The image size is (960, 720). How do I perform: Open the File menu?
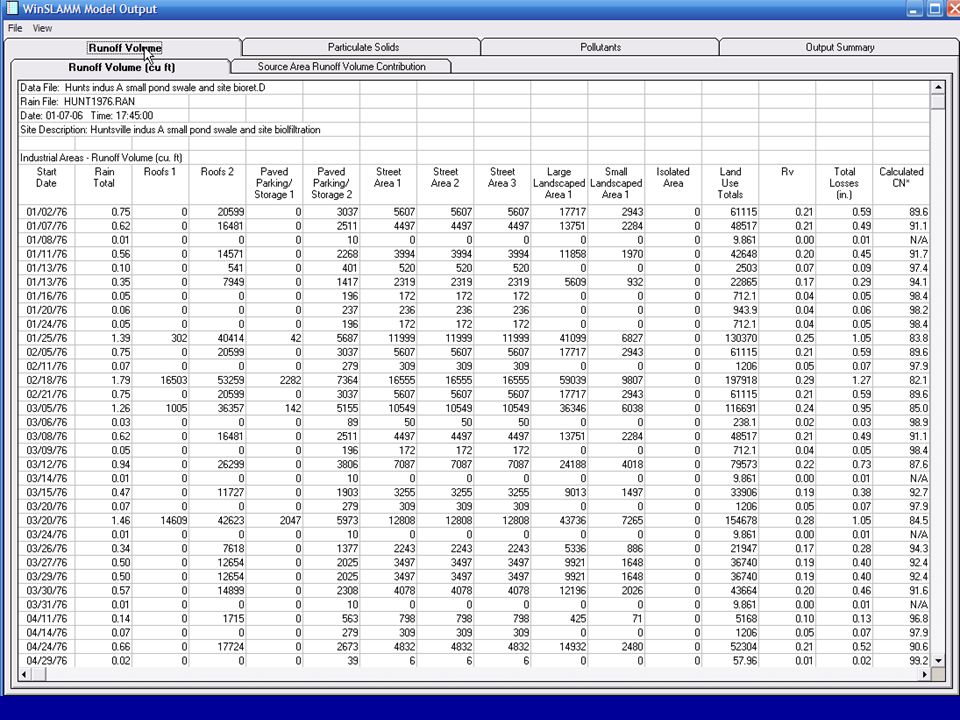[x=15, y=28]
